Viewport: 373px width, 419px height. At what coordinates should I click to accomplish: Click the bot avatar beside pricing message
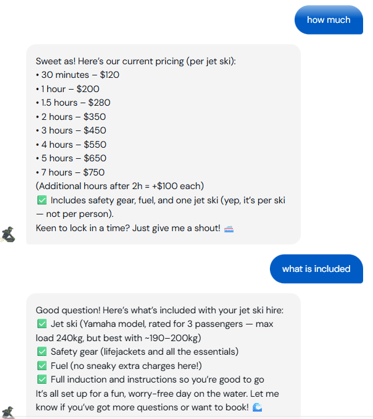click(x=8, y=234)
